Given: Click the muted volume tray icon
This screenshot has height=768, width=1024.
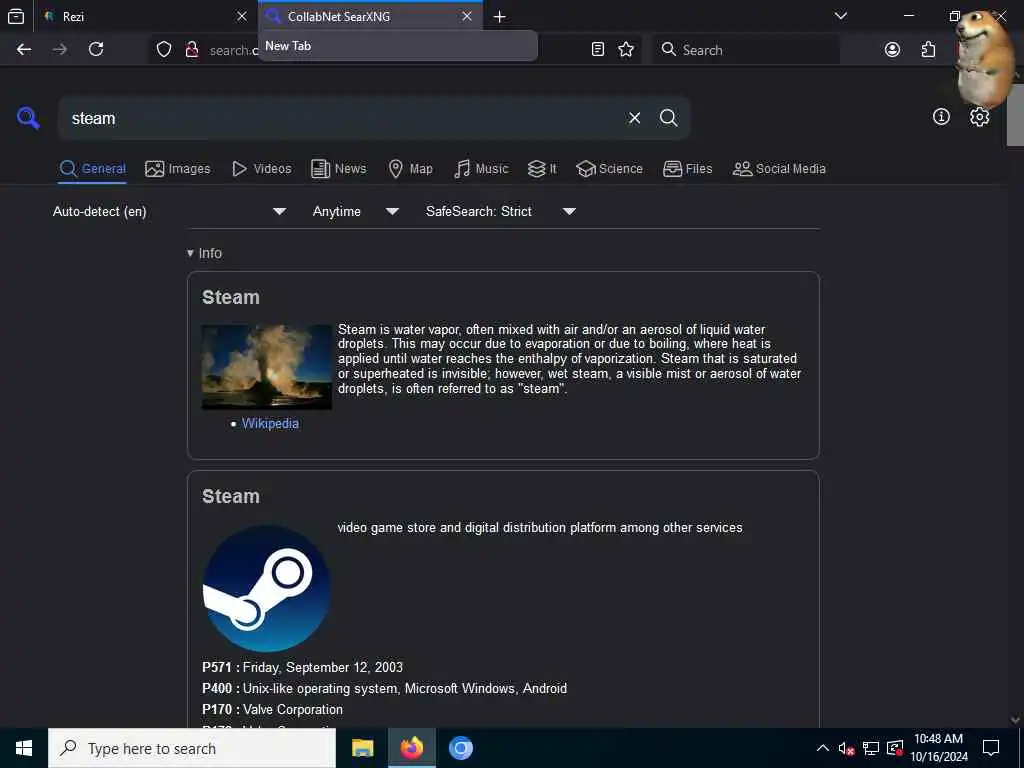Looking at the screenshot, I should point(846,748).
